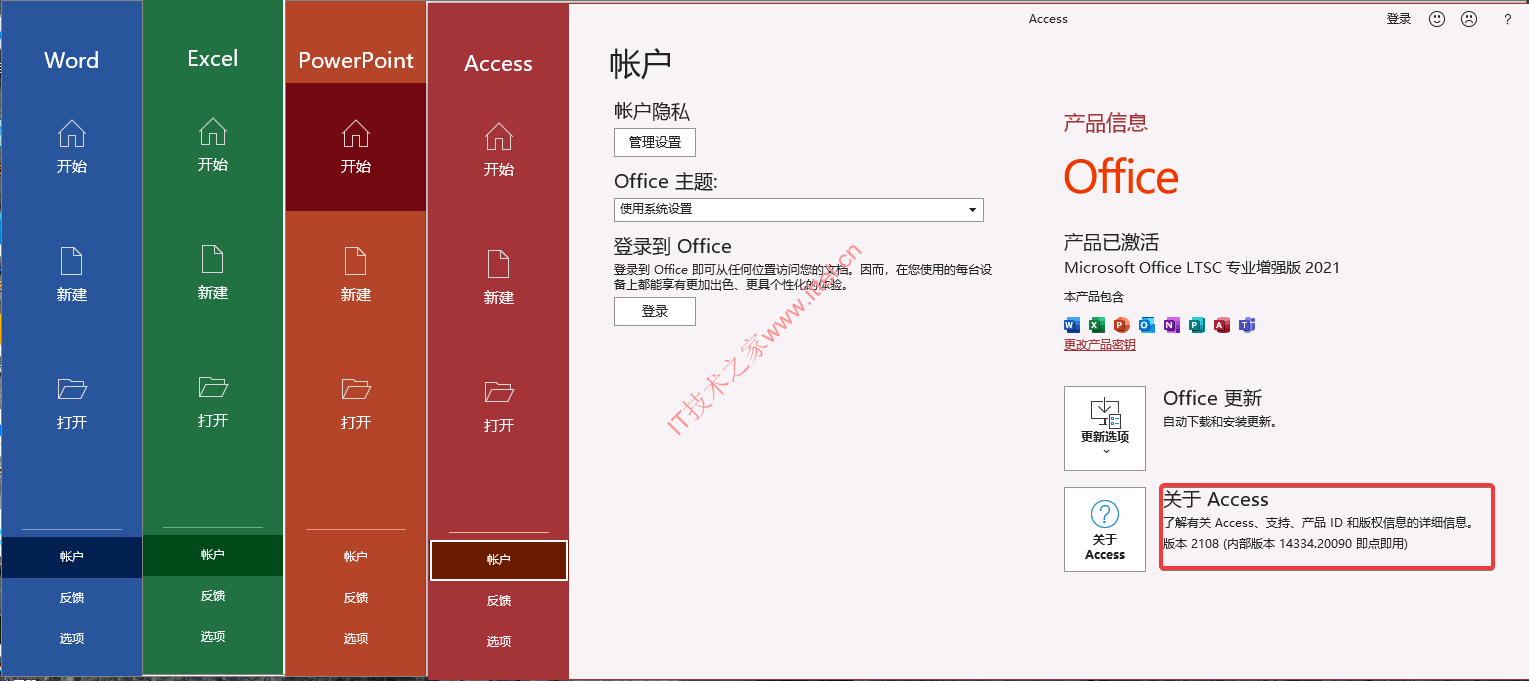Click the orange PowerPoint product icon
The width and height of the screenshot is (1529, 681).
point(1121,325)
